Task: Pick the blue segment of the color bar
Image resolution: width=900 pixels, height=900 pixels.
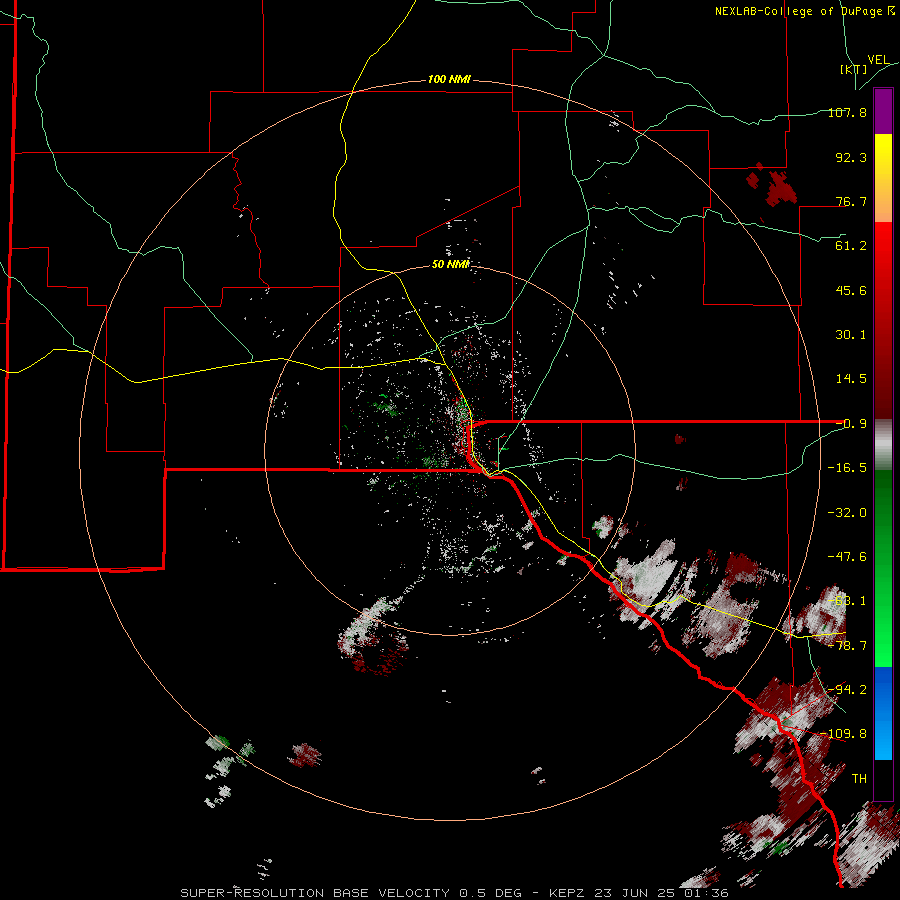Action: click(883, 713)
